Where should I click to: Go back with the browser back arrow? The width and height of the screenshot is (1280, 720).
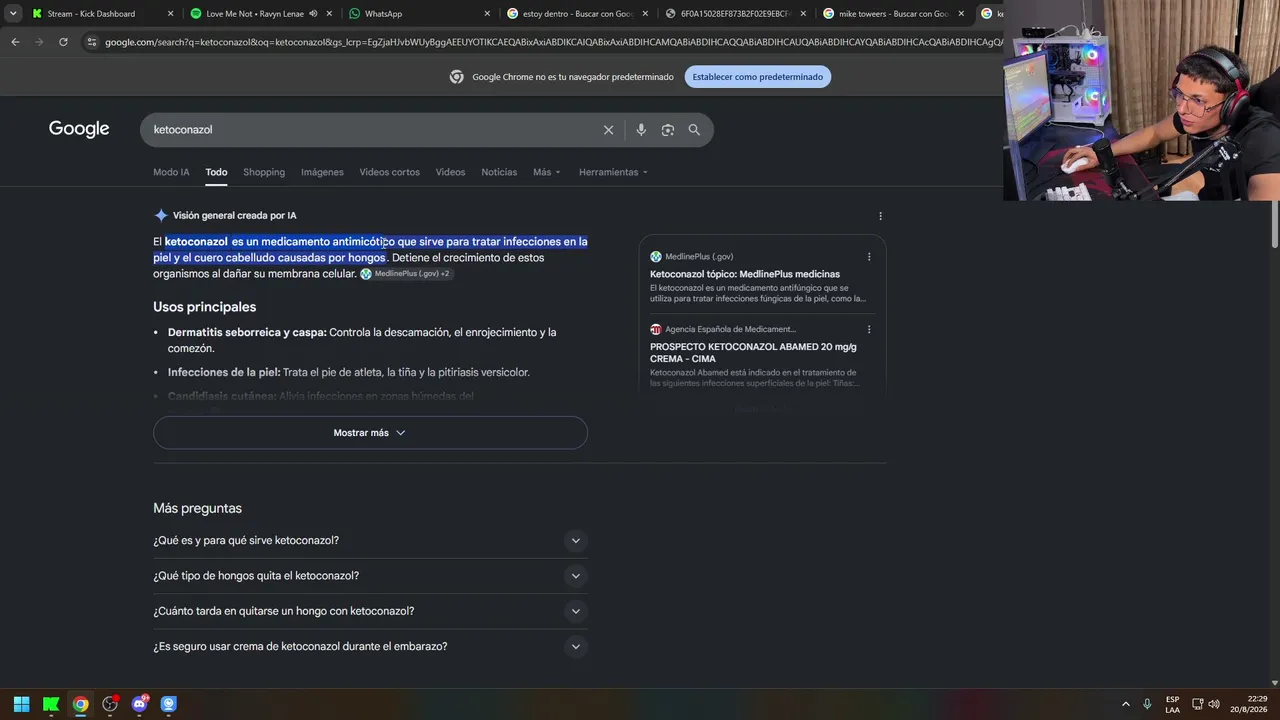pyautogui.click(x=15, y=42)
